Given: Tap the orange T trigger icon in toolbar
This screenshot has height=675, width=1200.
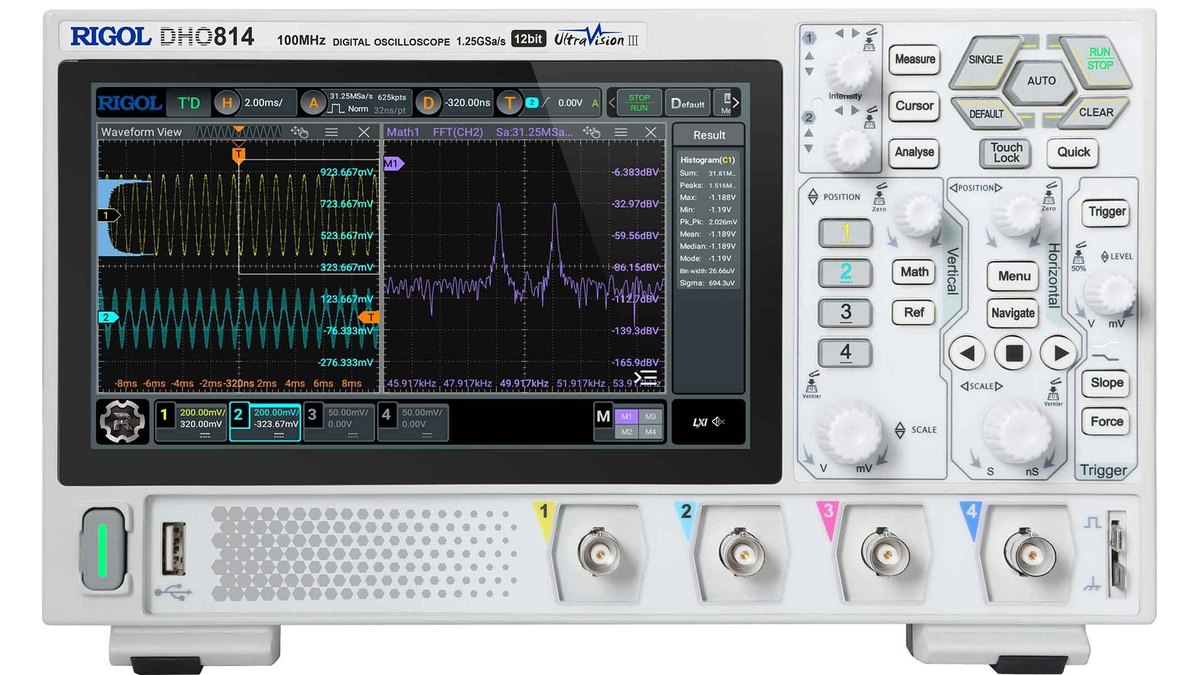Looking at the screenshot, I should click(511, 102).
